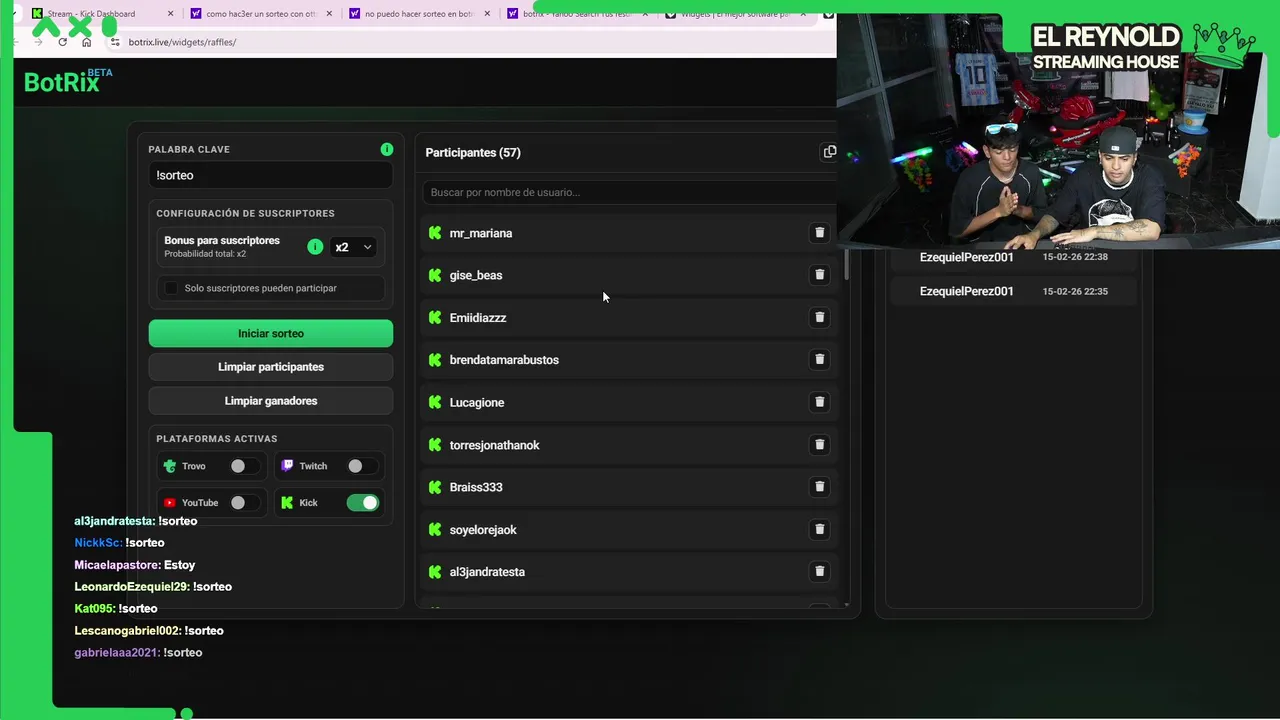This screenshot has height=720, width=1280.
Task: Click Limpiar participantes button
Action: click(271, 367)
